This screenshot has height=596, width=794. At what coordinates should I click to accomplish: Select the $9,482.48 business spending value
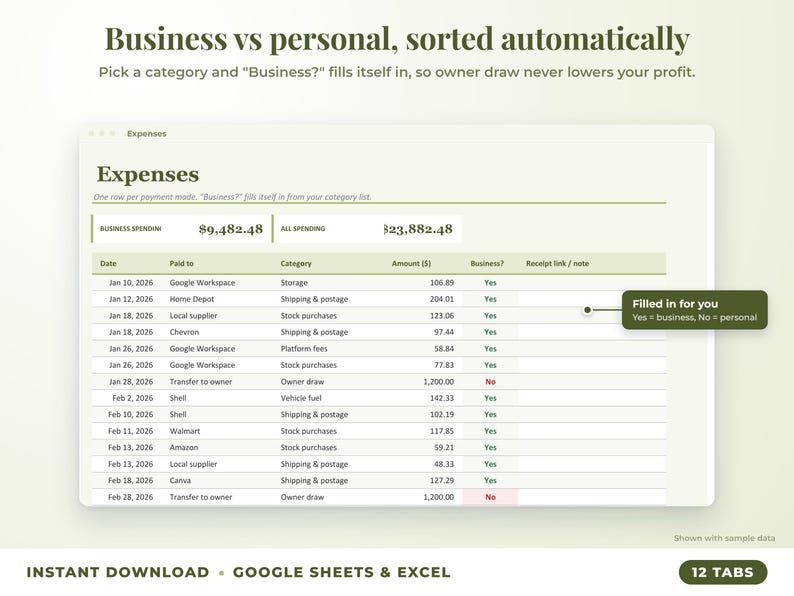point(231,229)
